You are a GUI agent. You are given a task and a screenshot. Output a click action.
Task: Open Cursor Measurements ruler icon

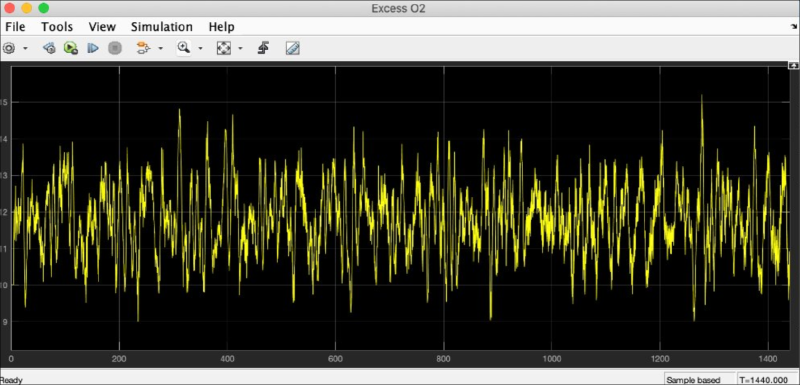[292, 48]
